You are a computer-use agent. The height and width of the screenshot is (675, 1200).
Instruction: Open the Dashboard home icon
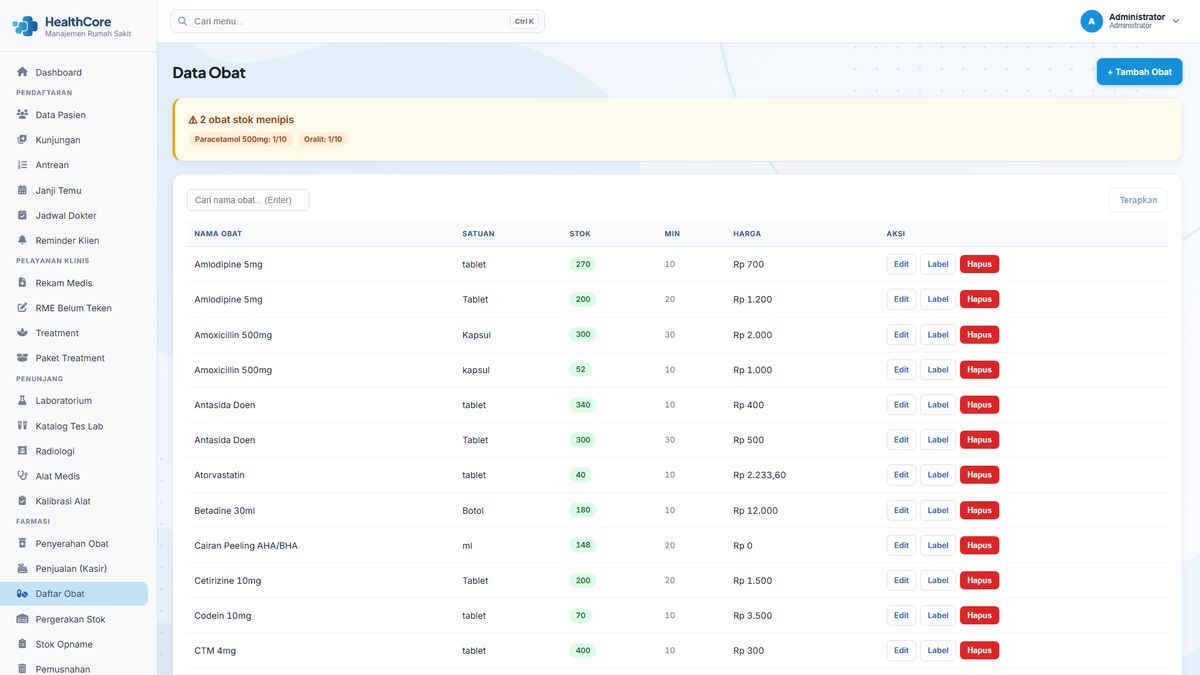click(x=22, y=72)
